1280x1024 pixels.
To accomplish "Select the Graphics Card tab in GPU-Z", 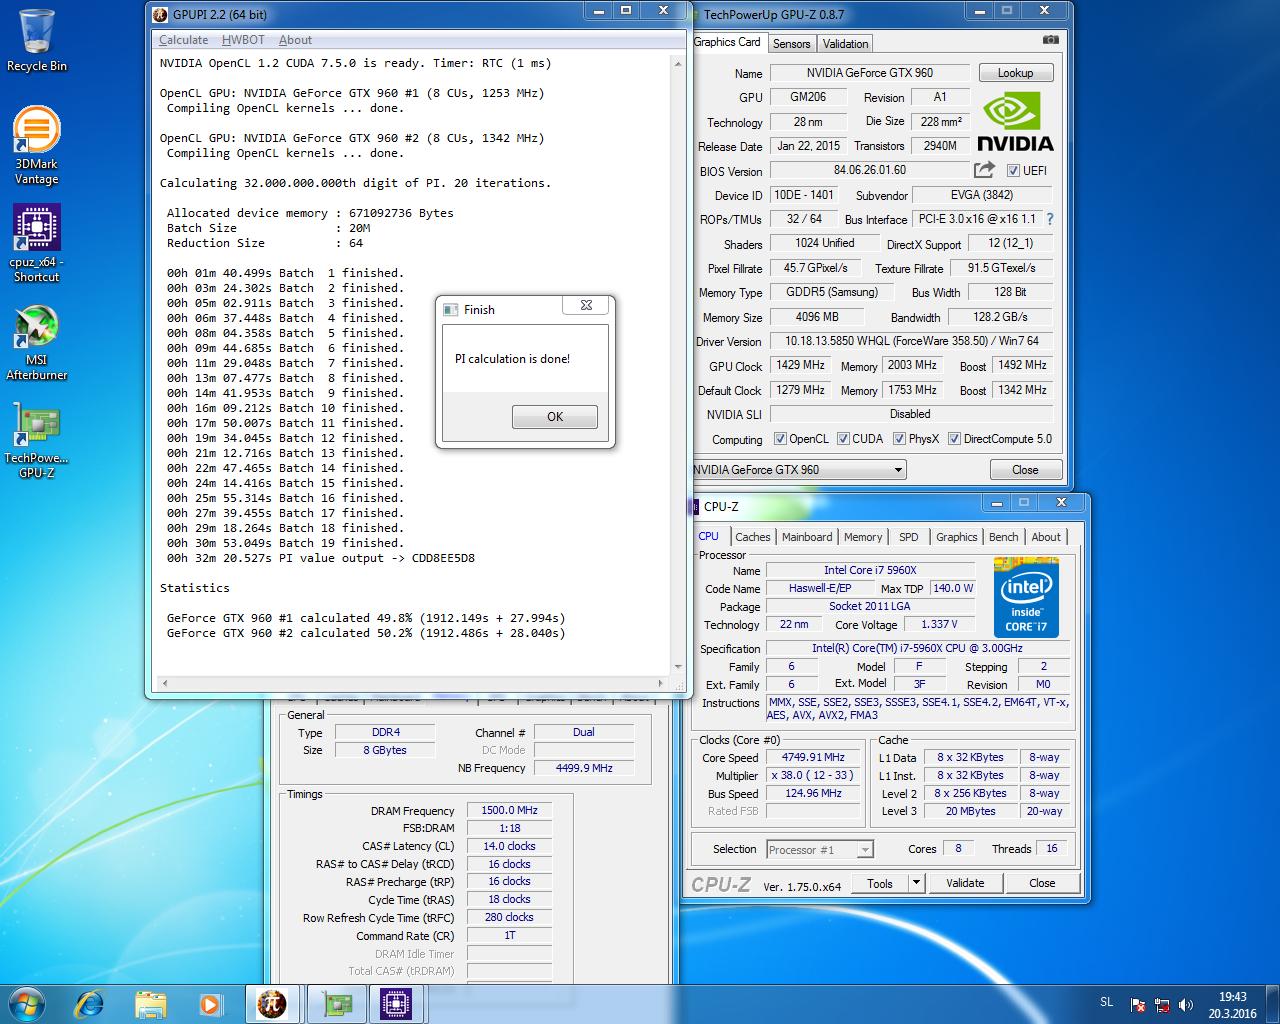I will click(728, 42).
